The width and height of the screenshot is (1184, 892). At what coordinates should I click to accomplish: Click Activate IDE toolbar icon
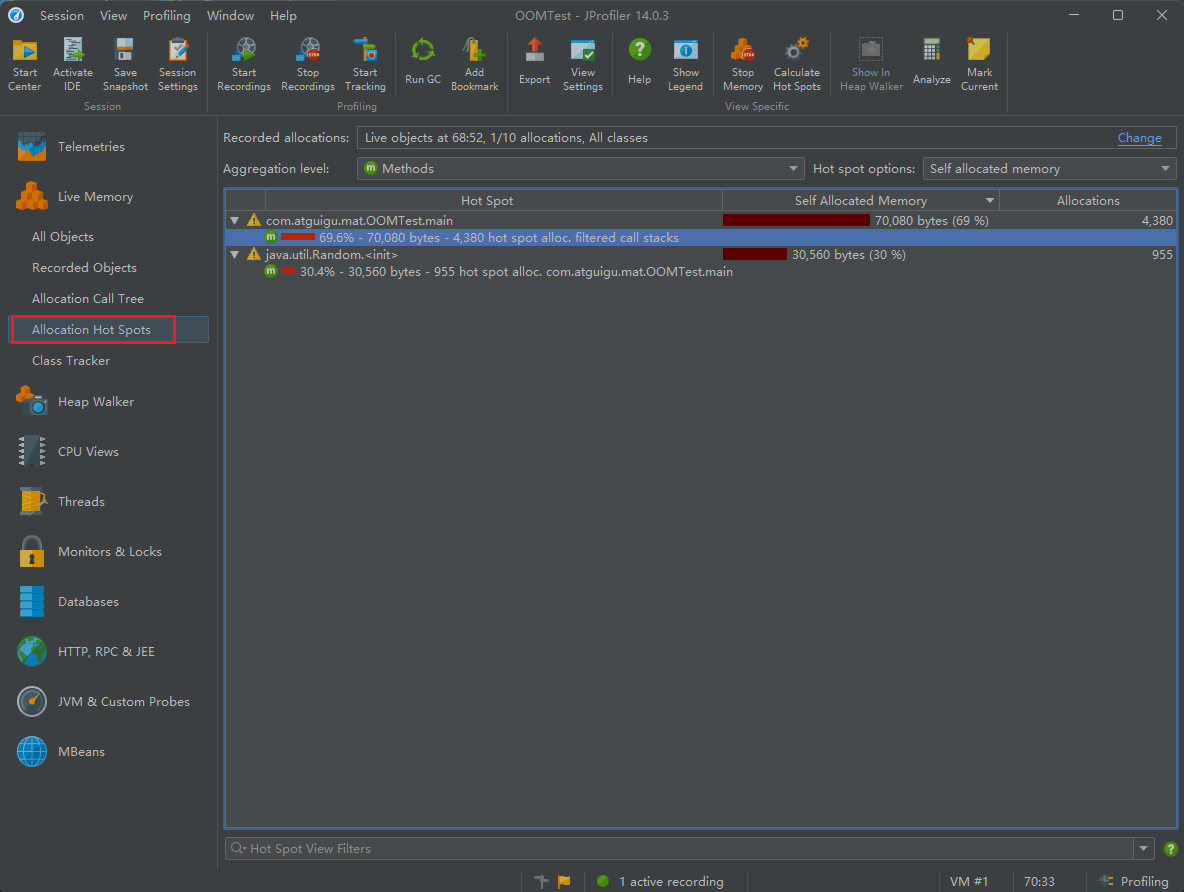pos(72,64)
